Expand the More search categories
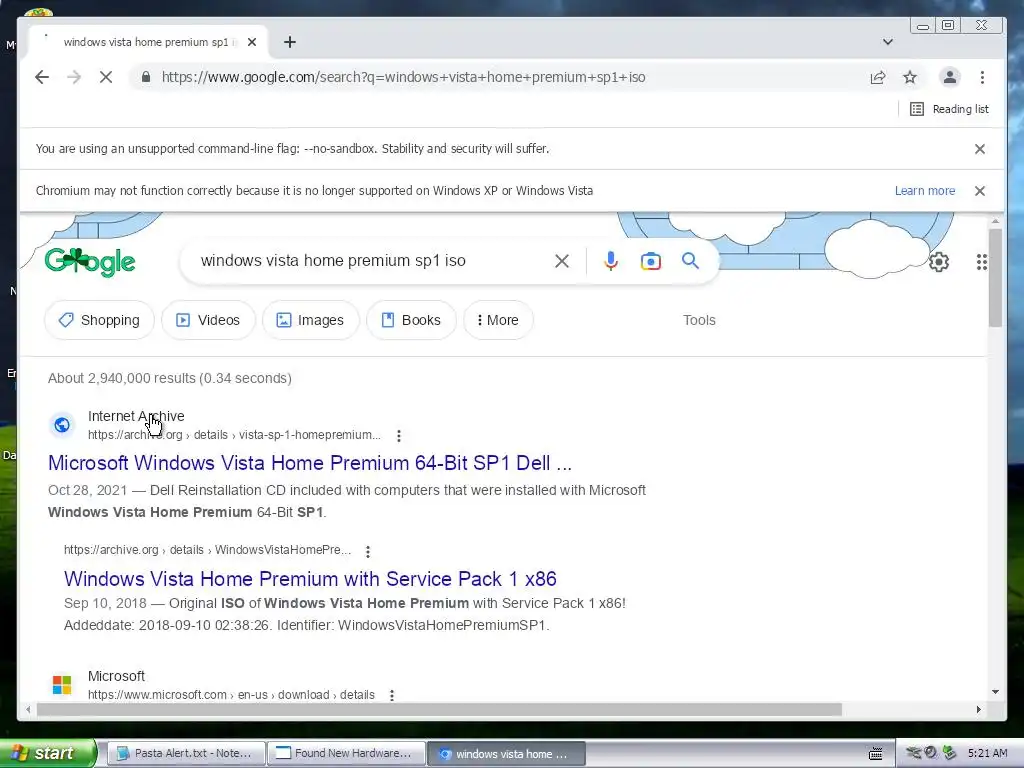The image size is (1024, 768). [498, 320]
